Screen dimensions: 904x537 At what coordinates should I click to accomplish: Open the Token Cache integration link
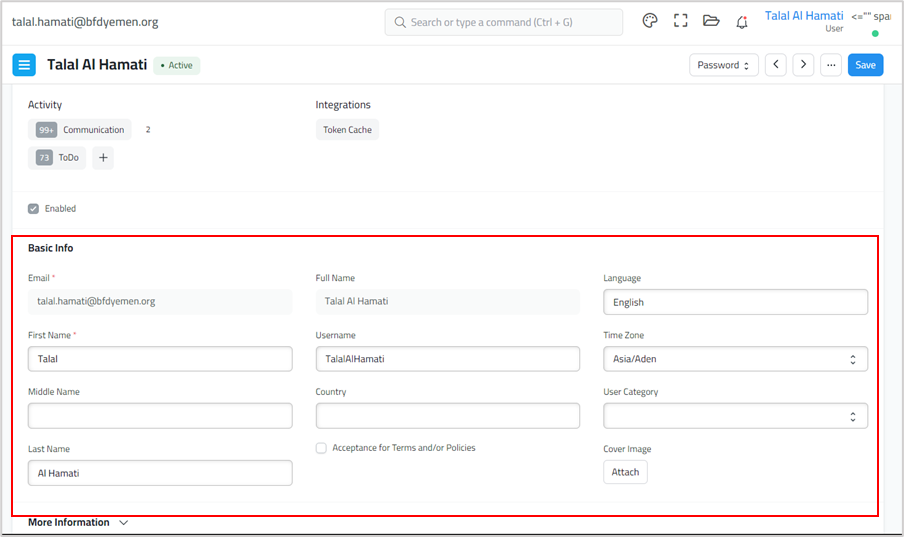(347, 130)
